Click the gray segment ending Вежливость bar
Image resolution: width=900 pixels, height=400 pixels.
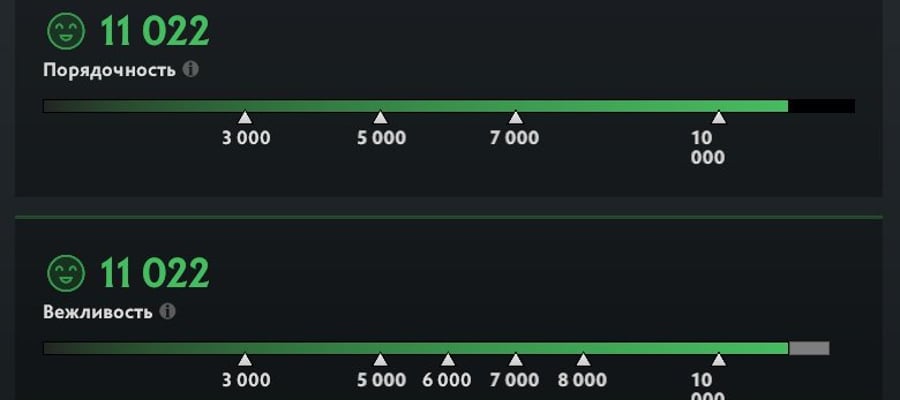tap(809, 348)
